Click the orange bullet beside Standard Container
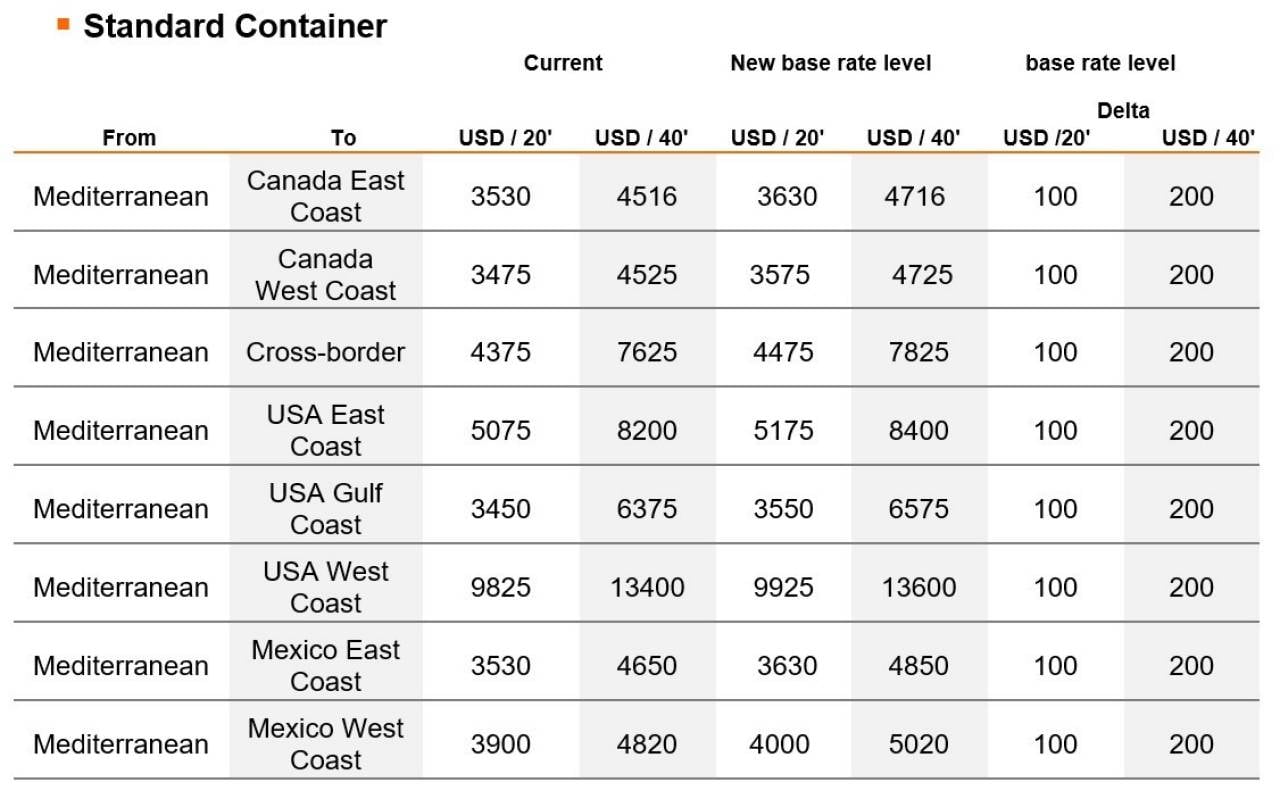1280x799 pixels. (x=64, y=24)
